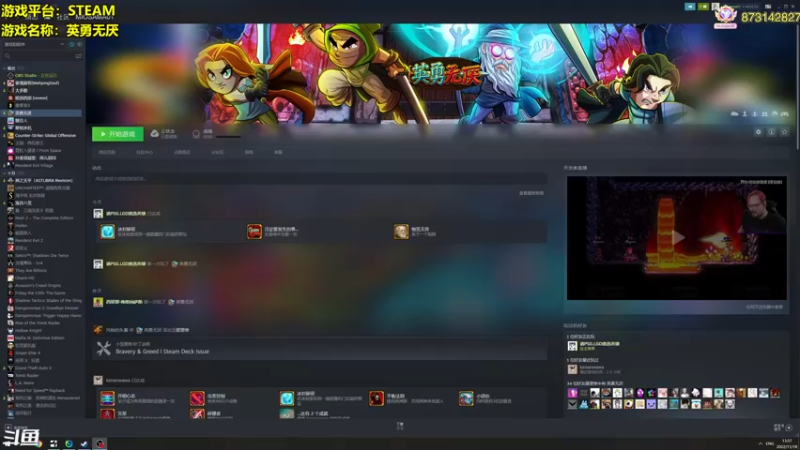Image resolution: width=800 pixels, height=450 pixels.
Task: Click the green 开始游戏 play button
Action: click(117, 134)
